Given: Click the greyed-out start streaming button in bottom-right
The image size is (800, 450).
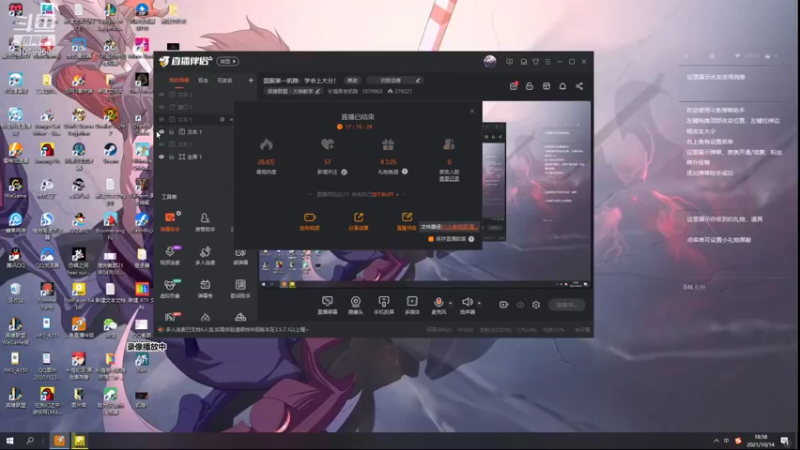Looking at the screenshot, I should click(x=566, y=305).
